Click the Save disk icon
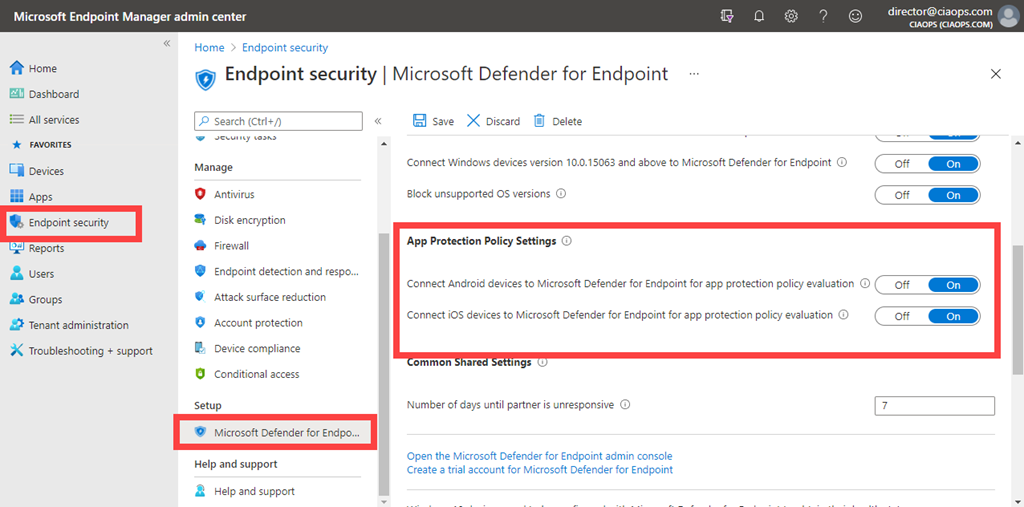The height and width of the screenshot is (507, 1024). point(420,121)
